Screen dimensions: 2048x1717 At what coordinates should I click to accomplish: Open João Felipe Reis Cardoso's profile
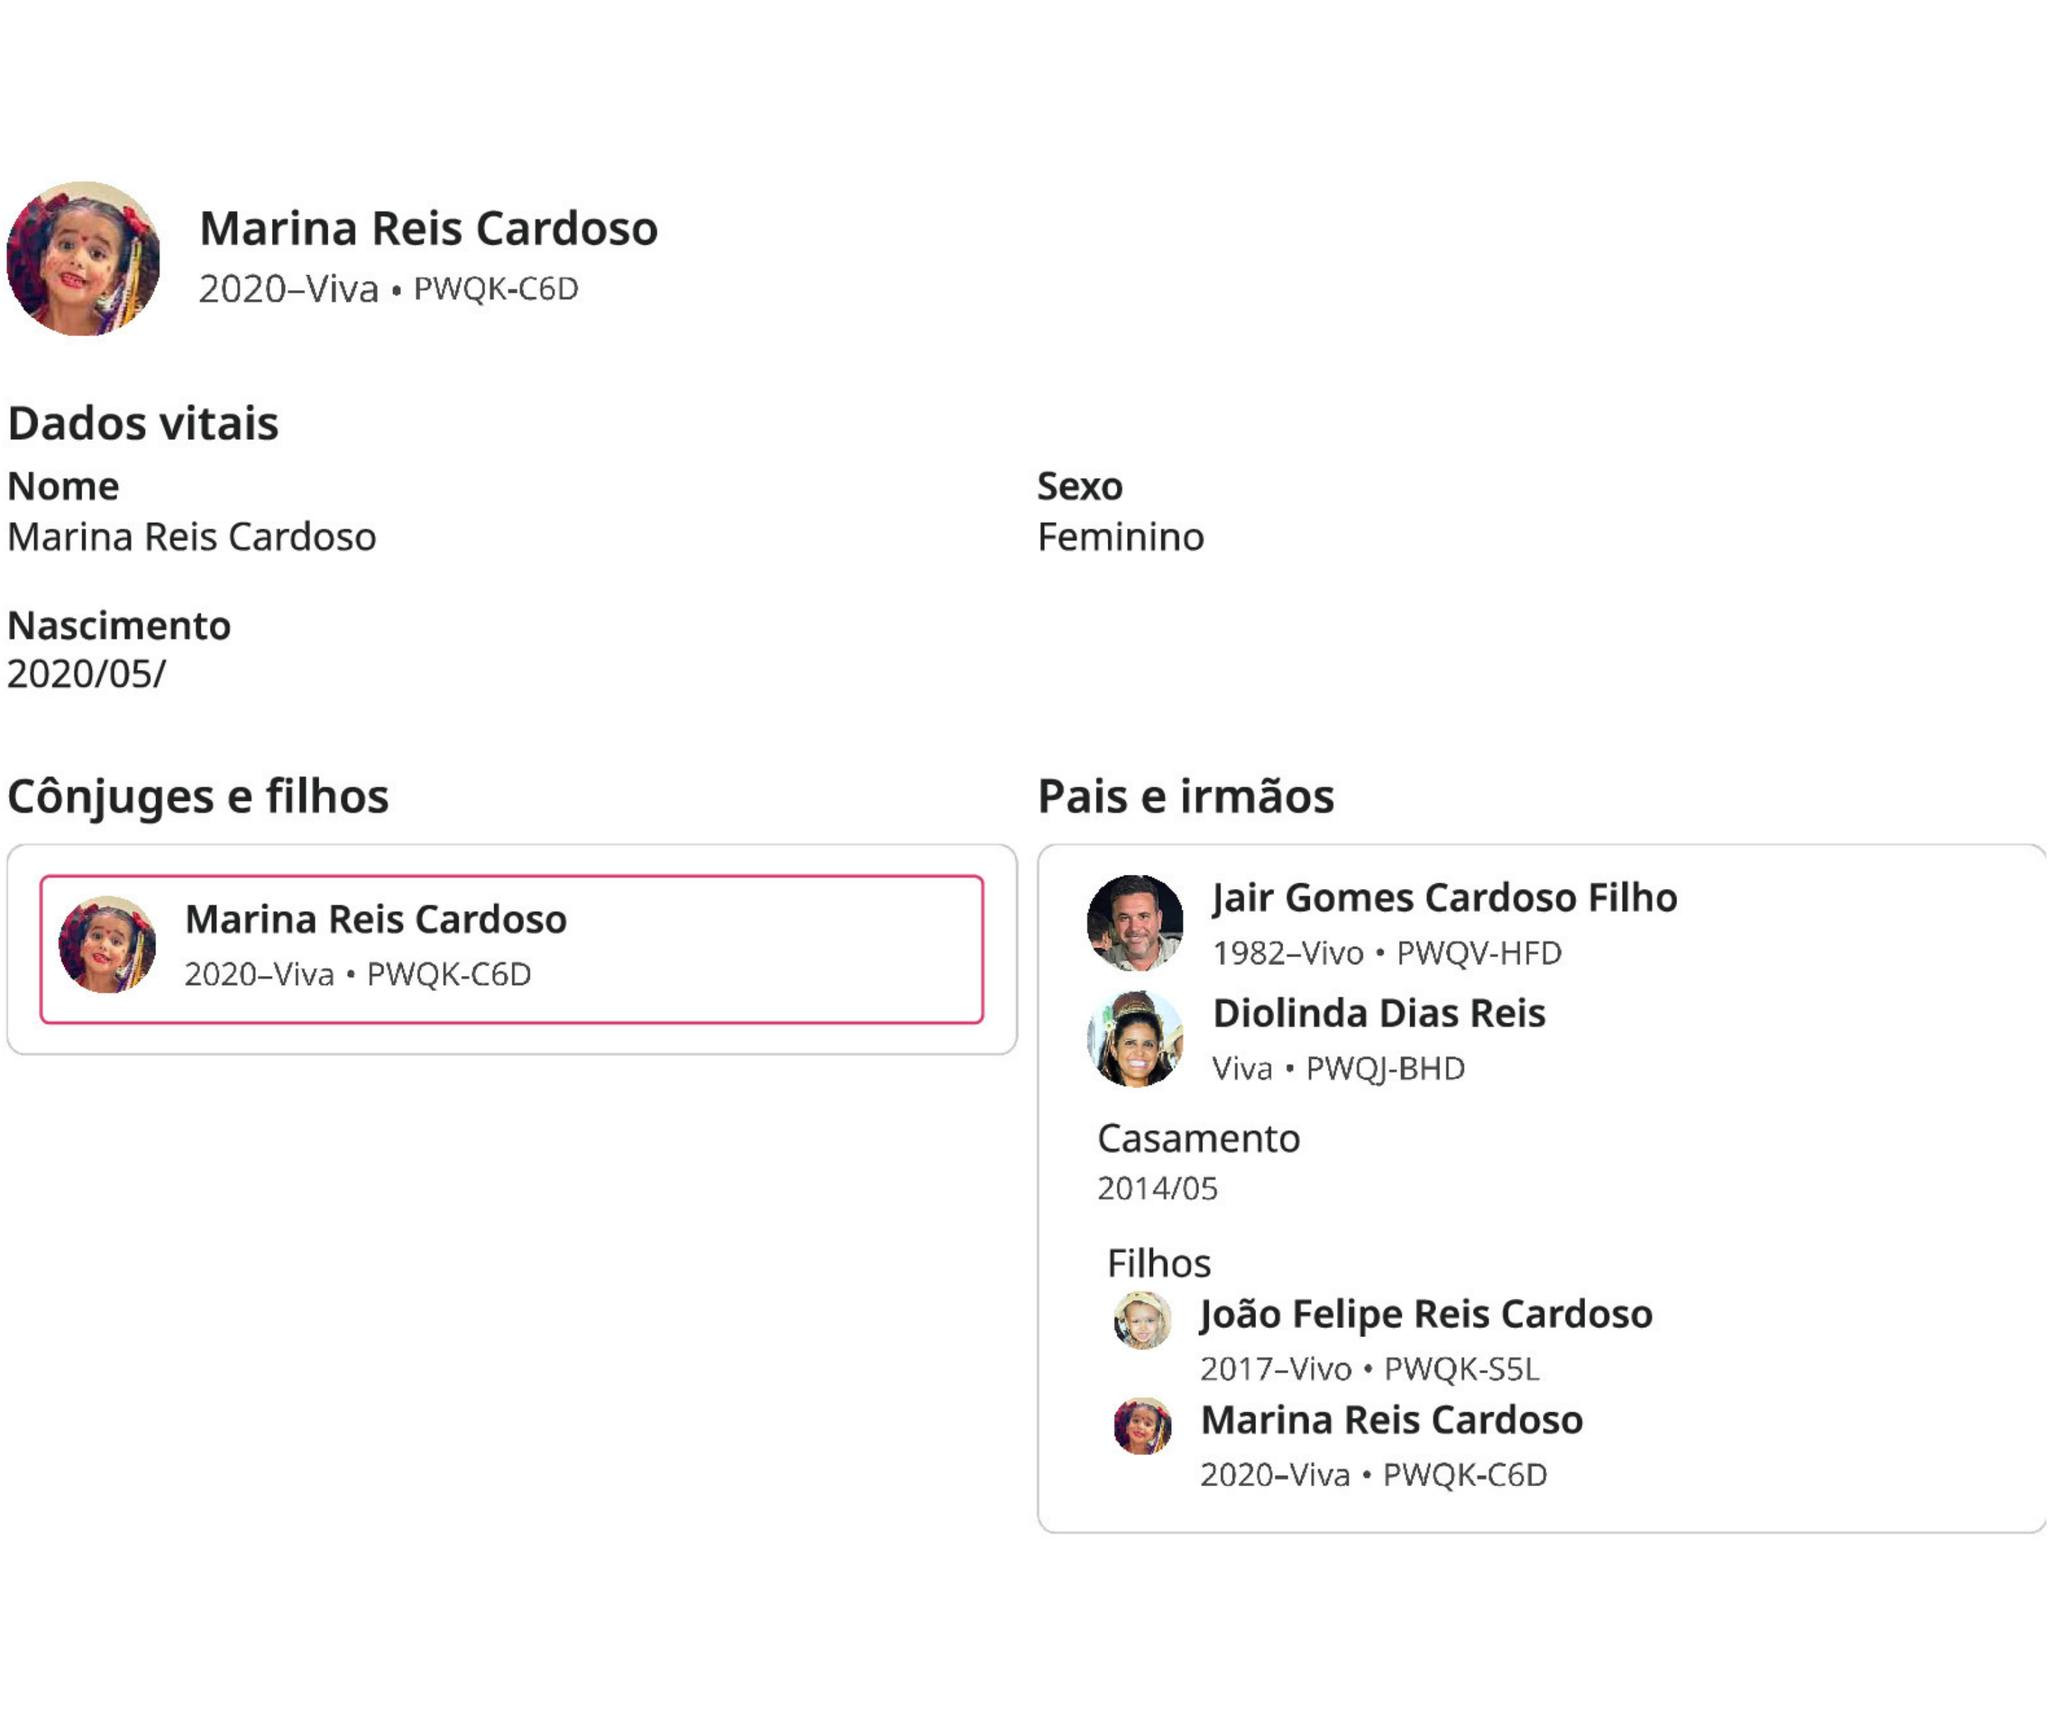click(1425, 1314)
